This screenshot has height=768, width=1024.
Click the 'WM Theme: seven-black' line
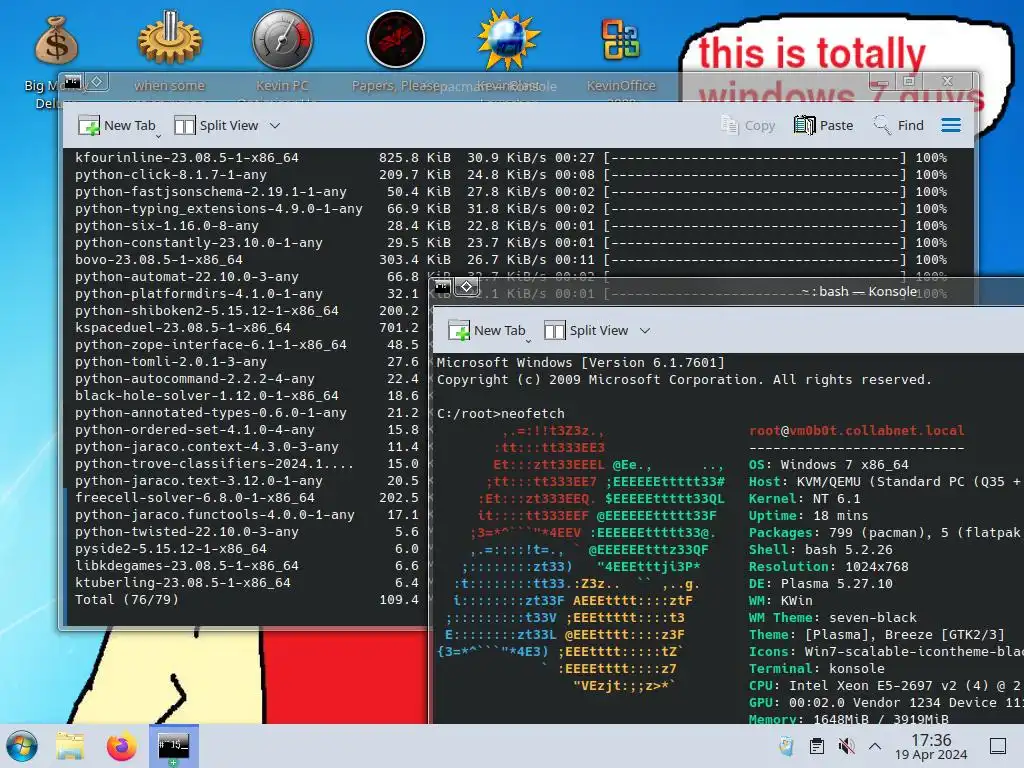[x=833, y=617]
